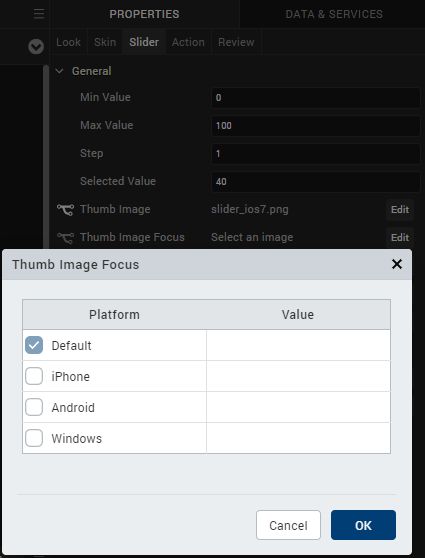Select the Action tab
Viewport: 425px width, 558px height.
[x=188, y=42]
